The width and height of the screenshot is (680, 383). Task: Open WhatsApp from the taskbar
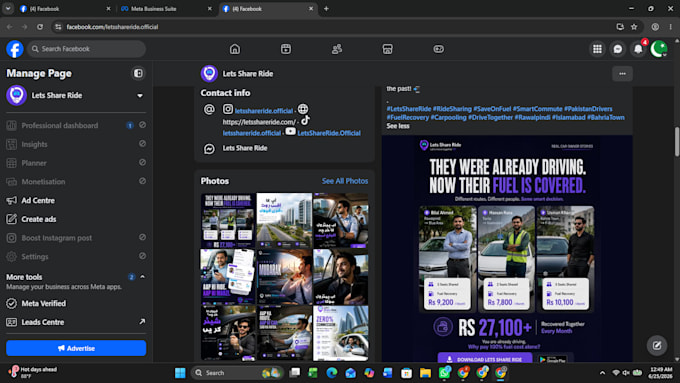click(x=445, y=372)
